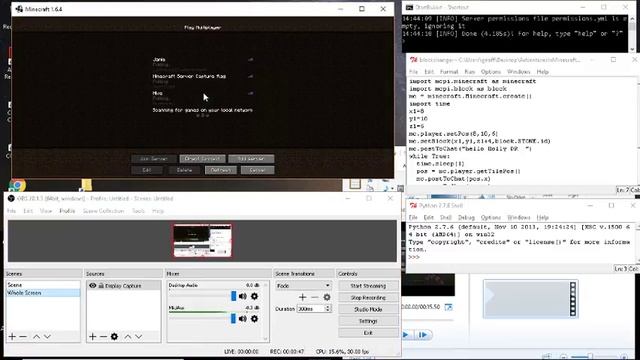
Task: Click Refresh in Minecraft multiplayer screen
Action: click(221, 170)
